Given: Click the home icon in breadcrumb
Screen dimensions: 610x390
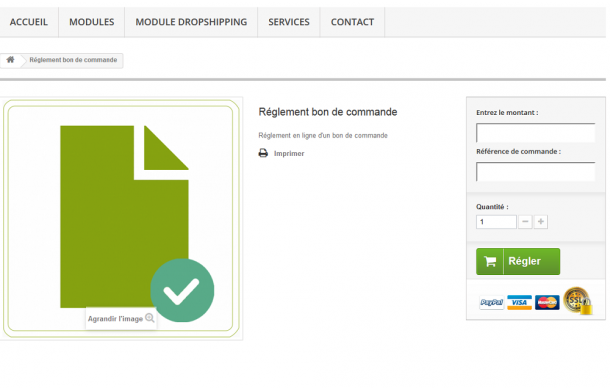Looking at the screenshot, I should pos(11,60).
